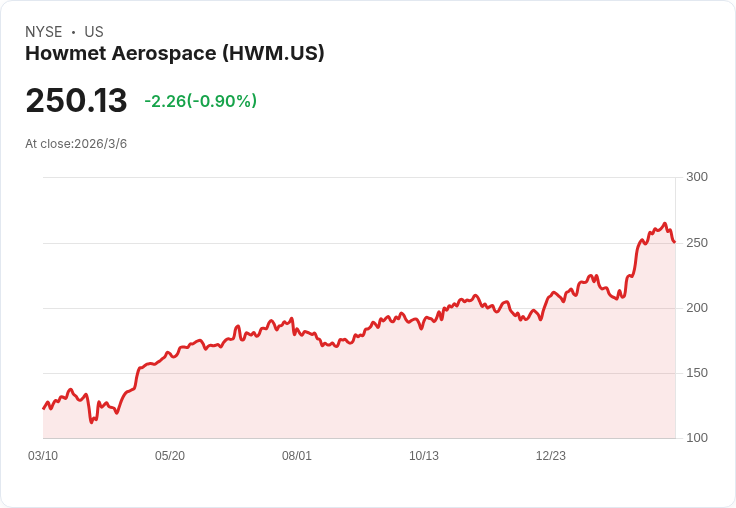
Task: Click the dot separator between NYSE and US
Action: (x=73, y=32)
